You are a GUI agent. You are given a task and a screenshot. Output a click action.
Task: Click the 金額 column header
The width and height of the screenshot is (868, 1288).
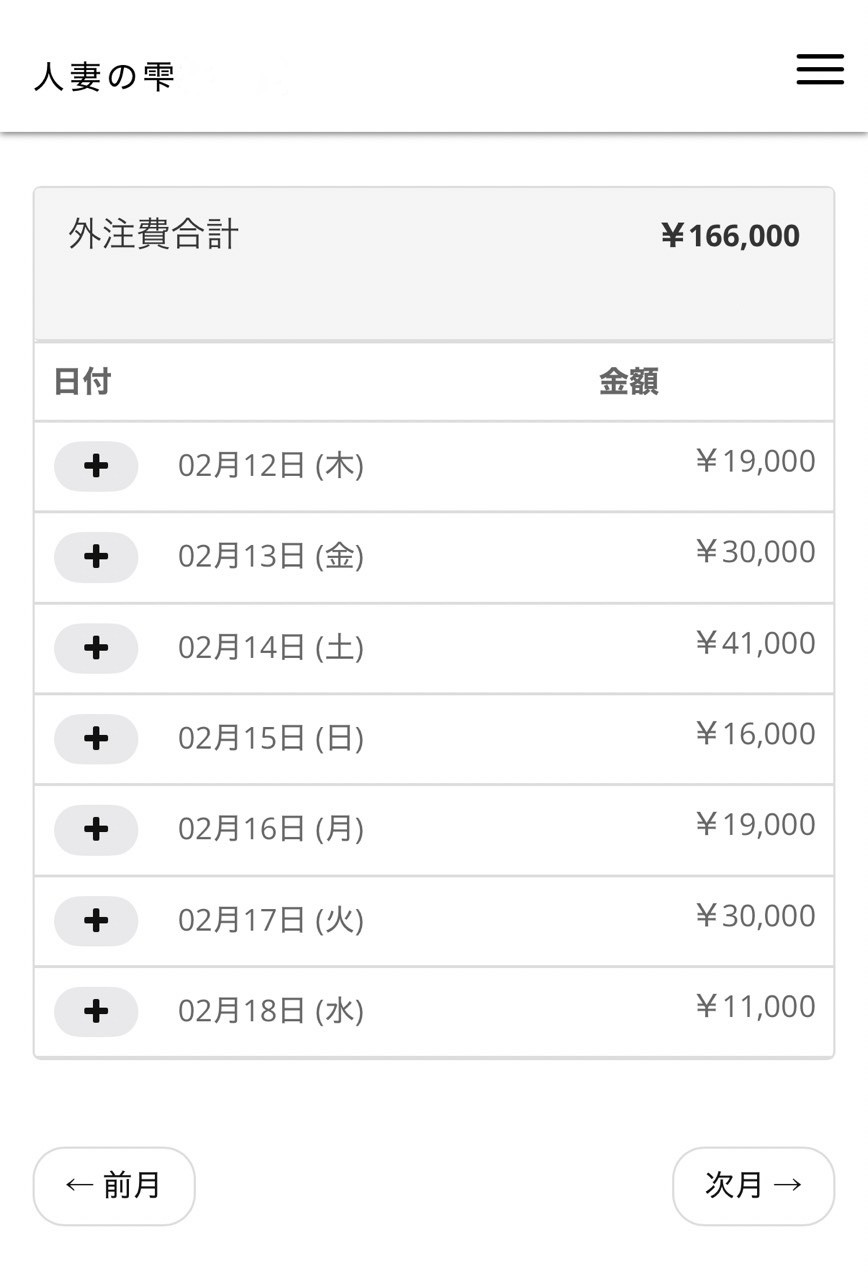pos(628,382)
